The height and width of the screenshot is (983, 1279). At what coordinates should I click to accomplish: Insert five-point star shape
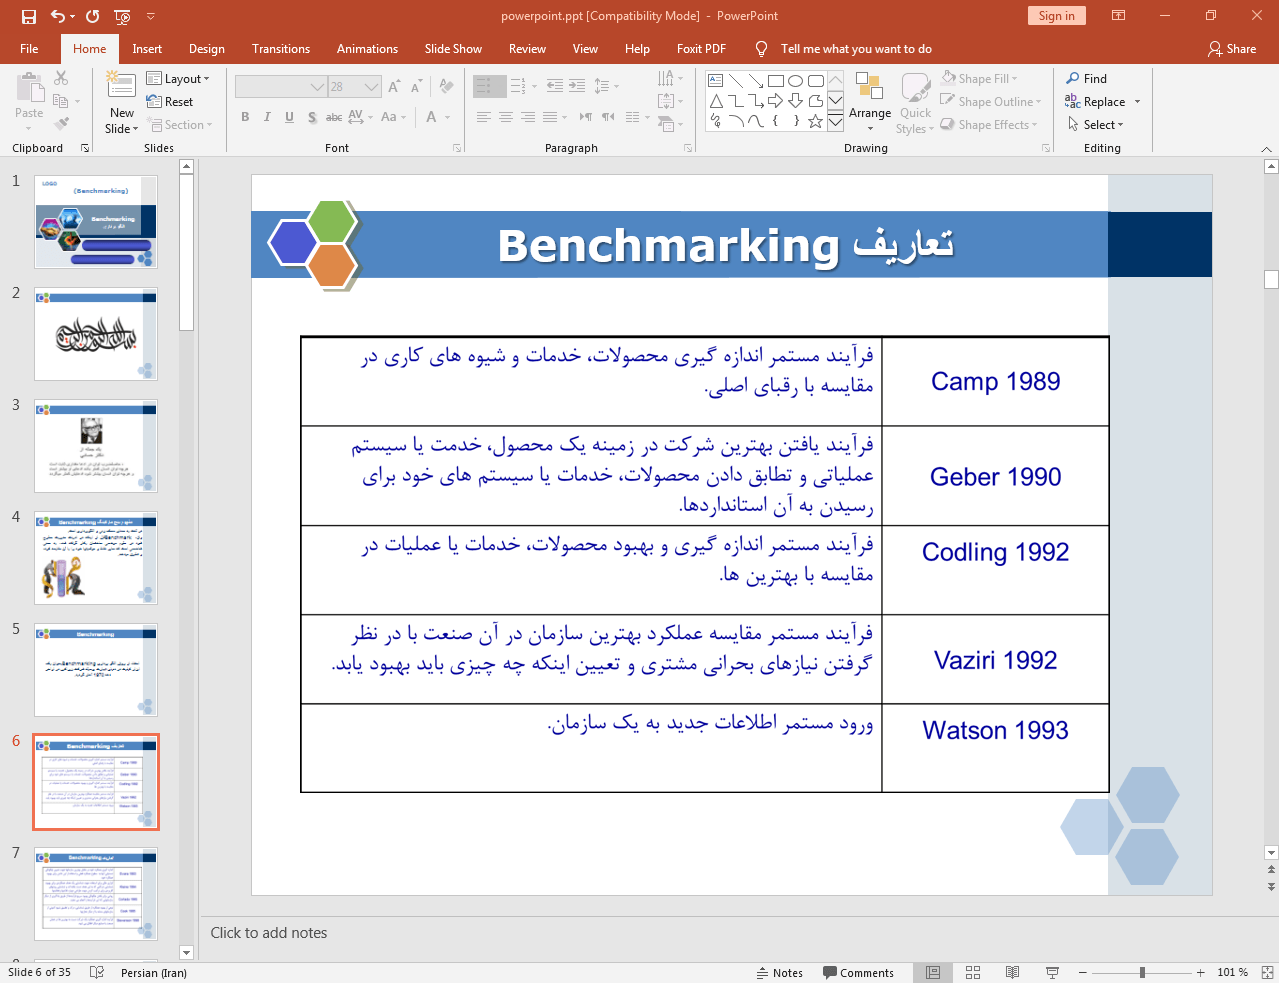point(816,121)
